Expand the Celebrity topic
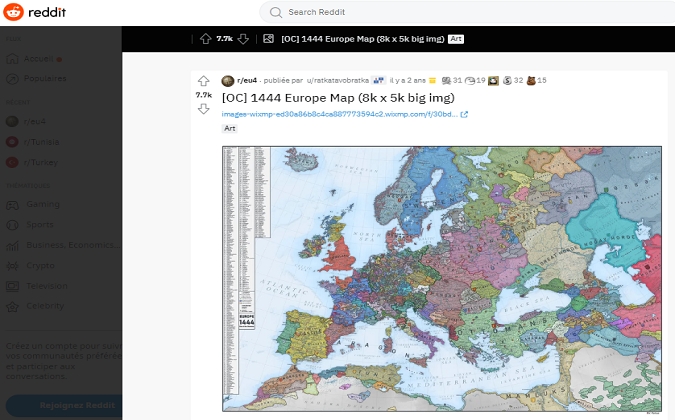Screen dimensions: 675x420 pyautogui.click(x=45, y=306)
